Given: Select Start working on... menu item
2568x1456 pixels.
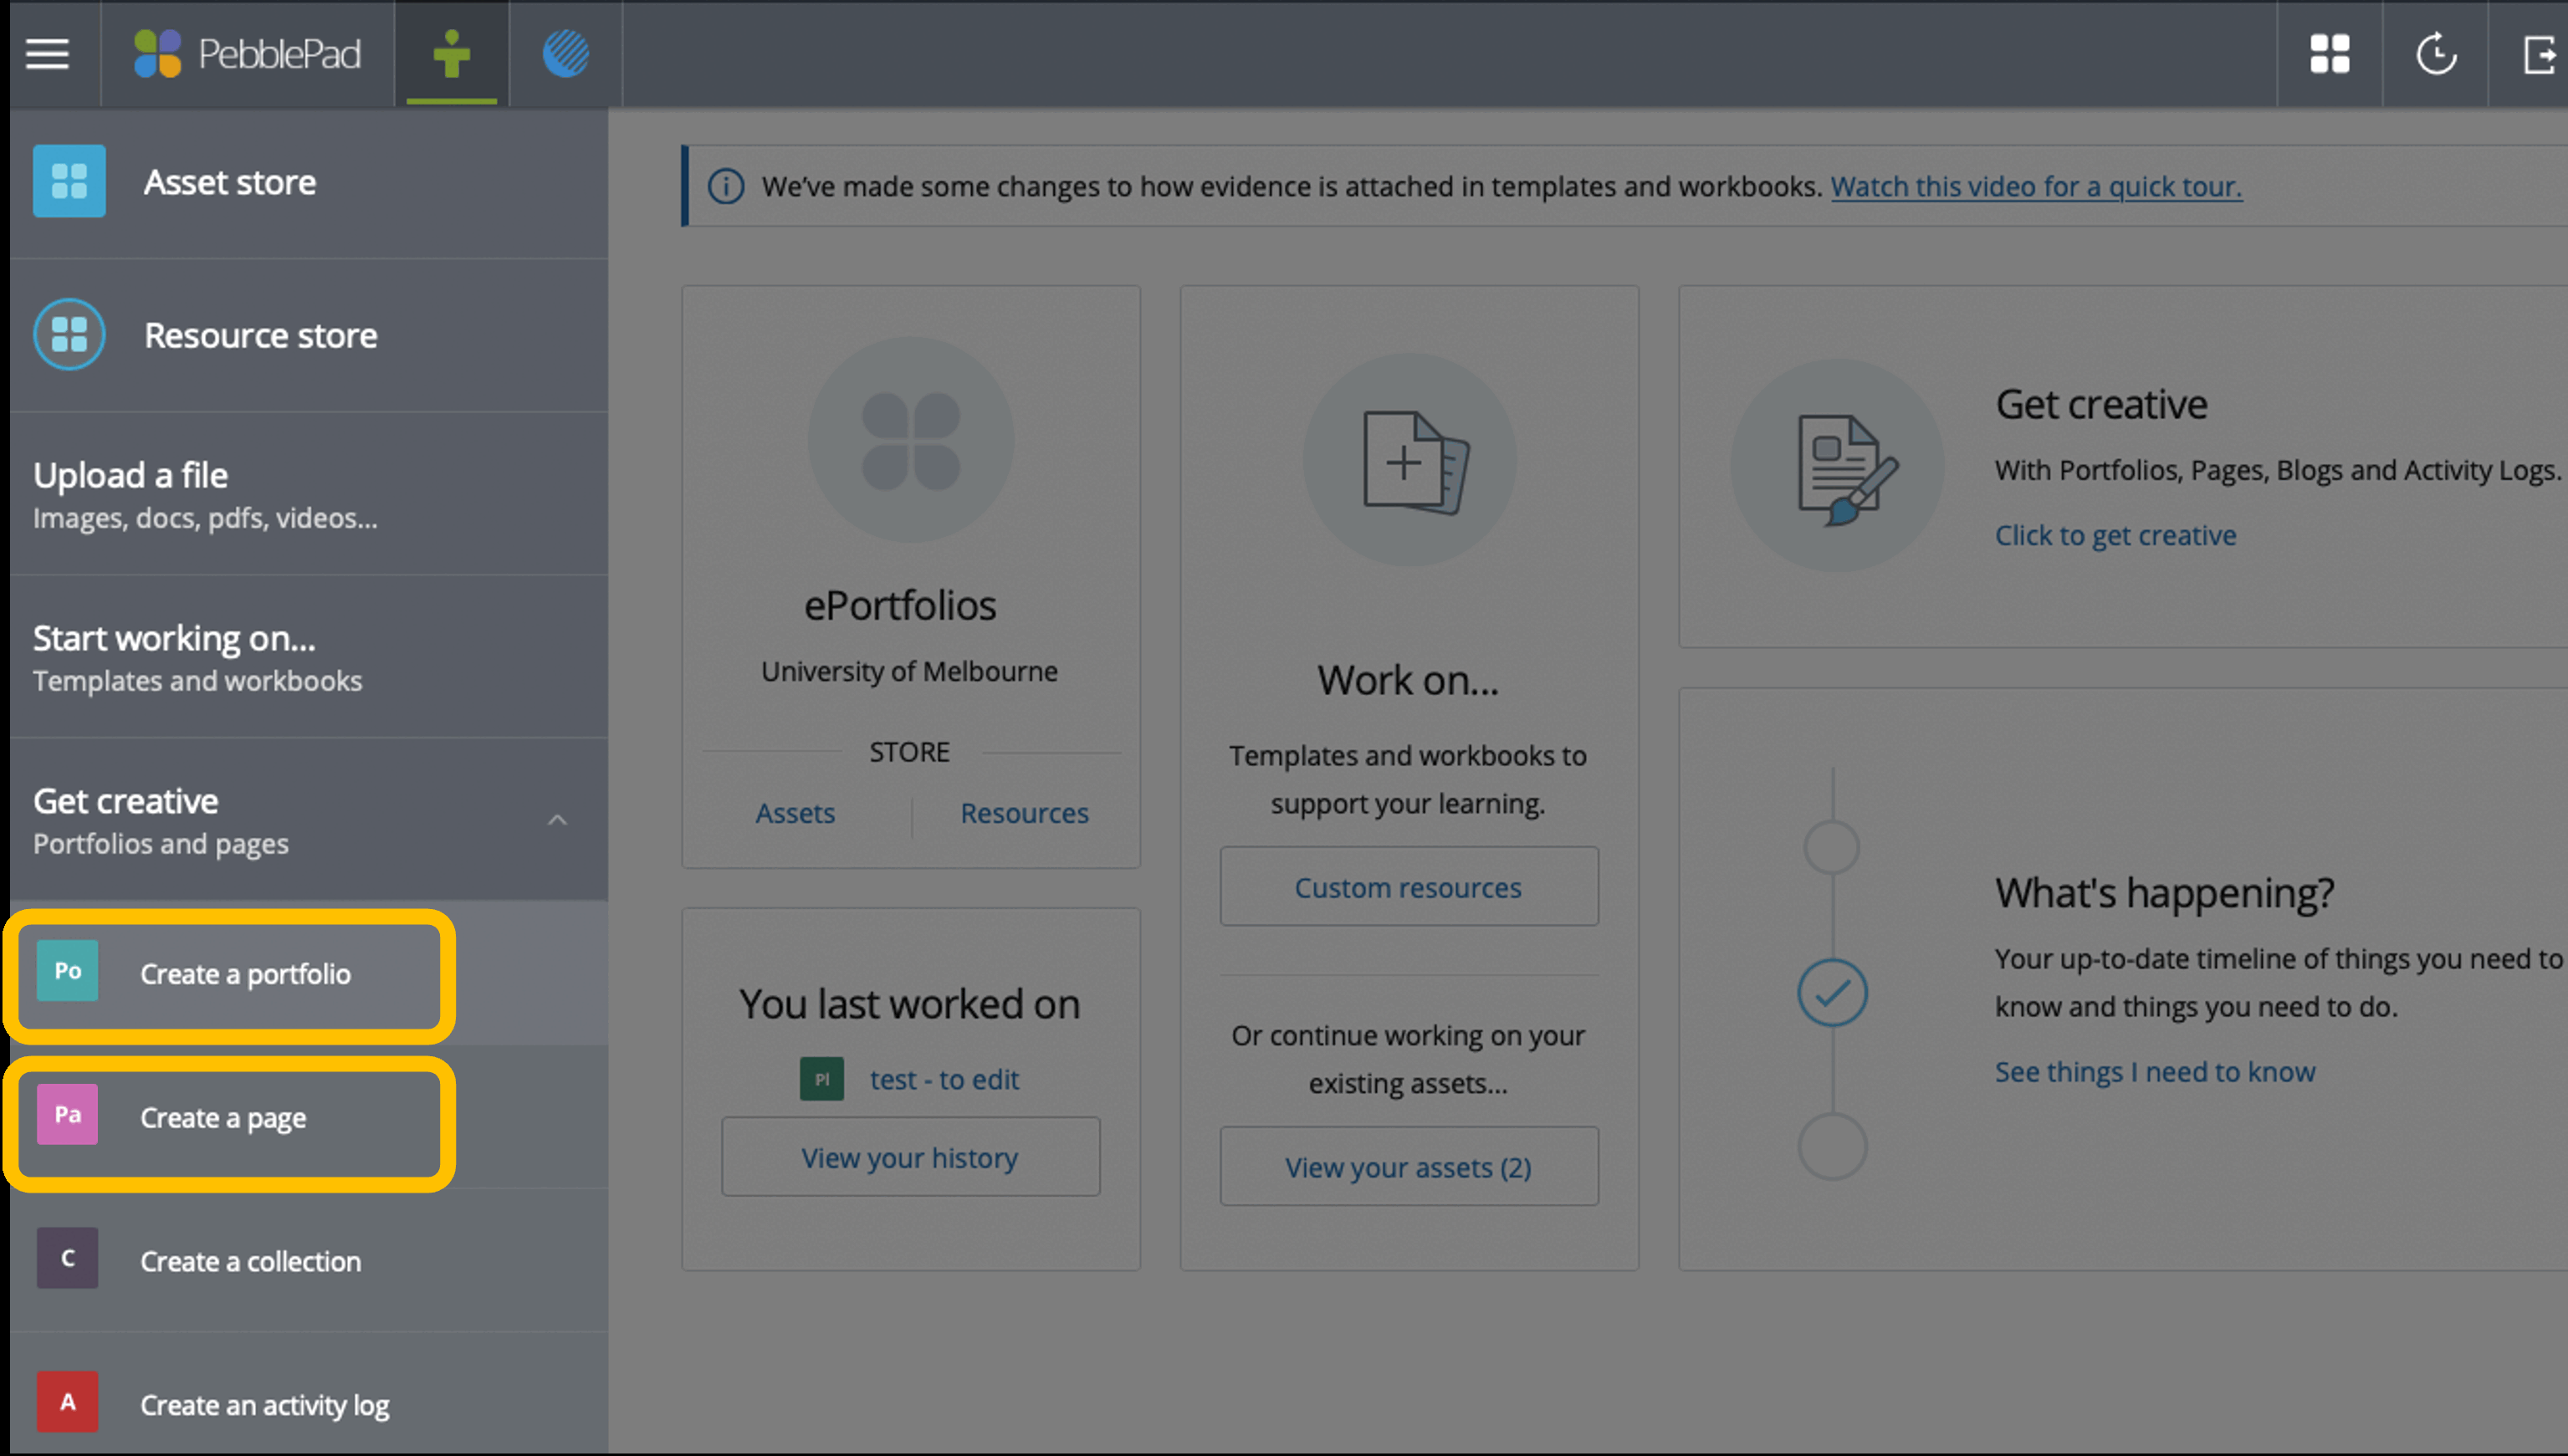Looking at the screenshot, I should click(x=309, y=657).
